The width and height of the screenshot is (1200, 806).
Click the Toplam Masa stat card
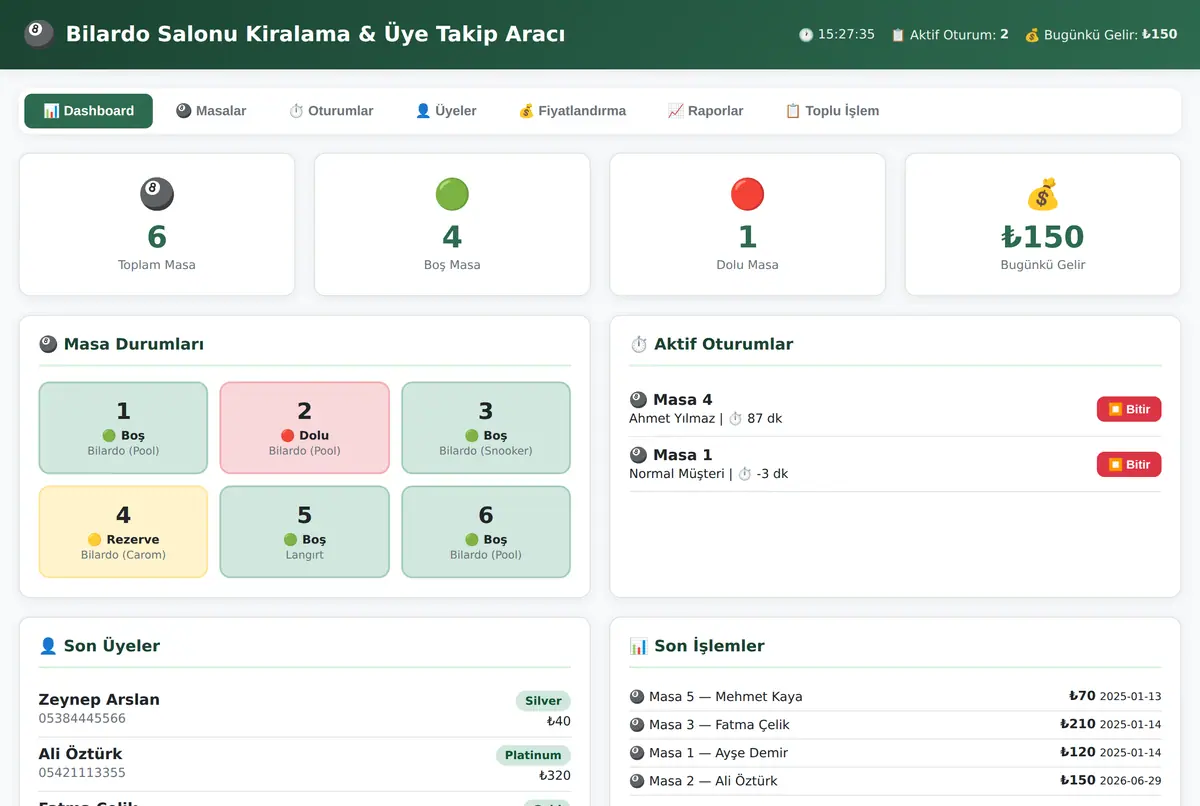coord(157,224)
